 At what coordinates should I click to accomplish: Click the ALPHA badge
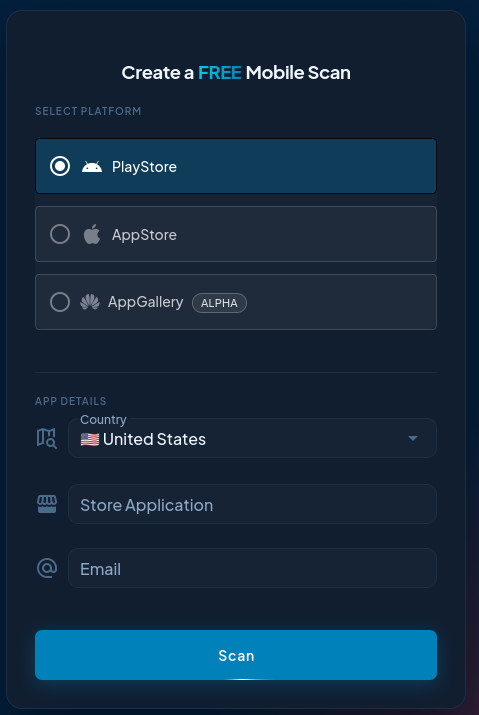pyautogui.click(x=219, y=303)
